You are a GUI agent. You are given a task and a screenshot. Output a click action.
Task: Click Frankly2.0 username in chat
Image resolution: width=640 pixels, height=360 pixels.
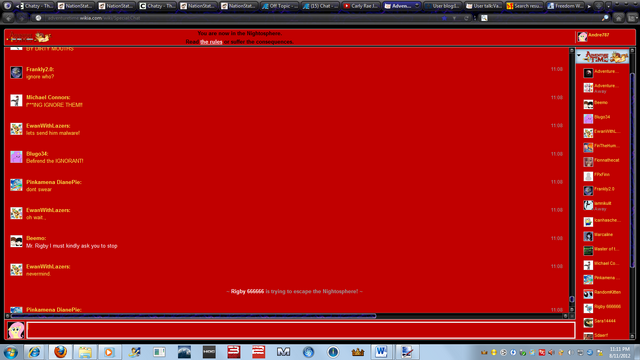pyautogui.click(x=40, y=69)
